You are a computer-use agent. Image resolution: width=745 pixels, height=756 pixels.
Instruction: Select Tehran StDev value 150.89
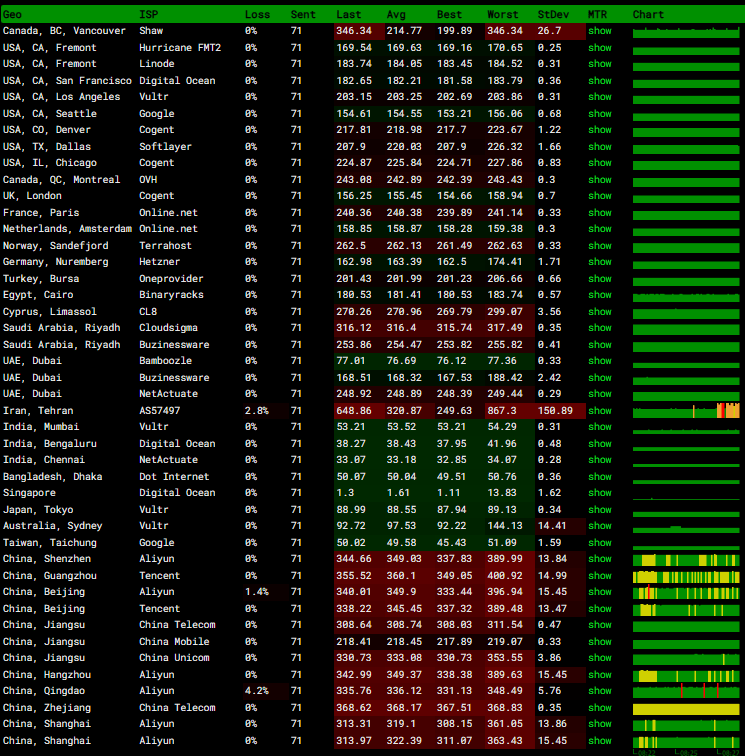555,411
